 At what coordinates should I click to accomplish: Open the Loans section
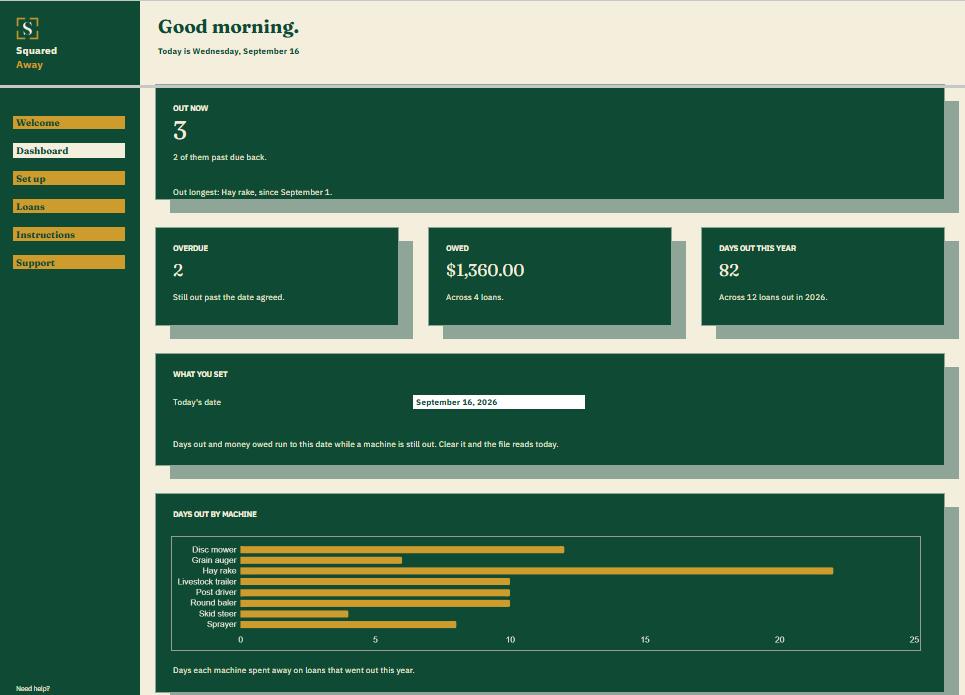pyautogui.click(x=69, y=206)
